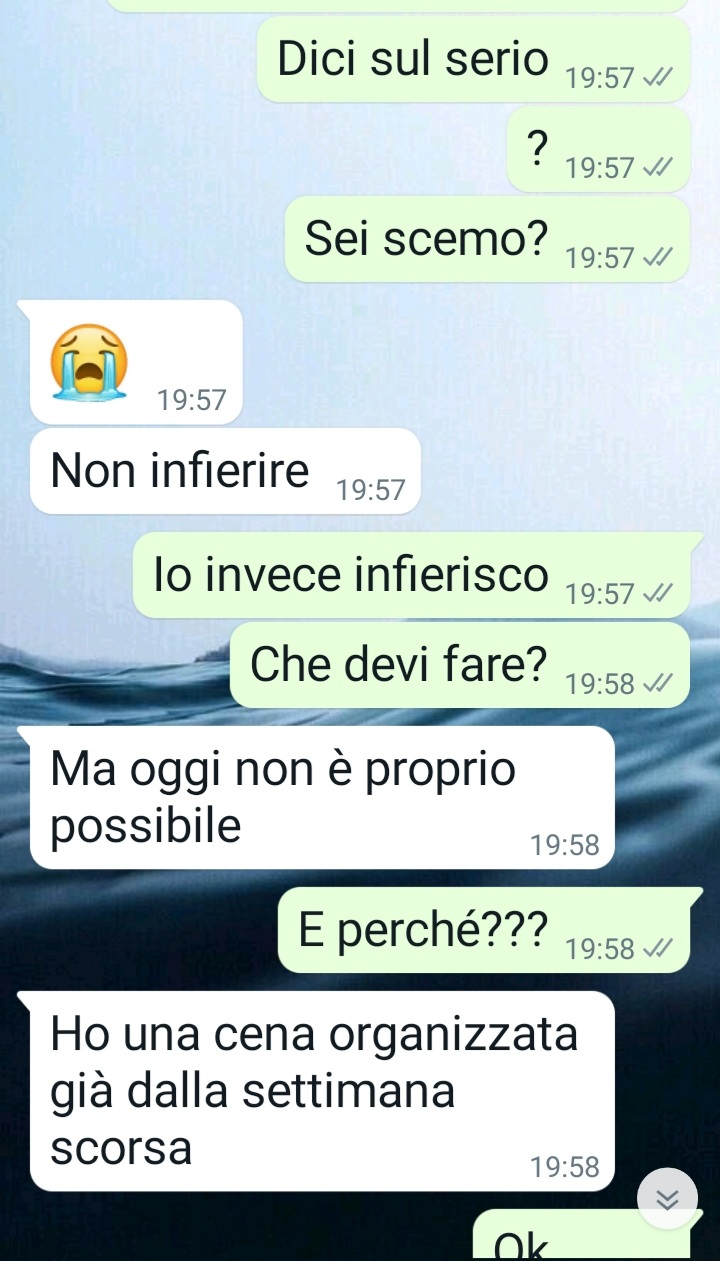Tap the 'Che devi fare?' message
Image resolution: width=720 pixels, height=1261 pixels.
pos(461,665)
